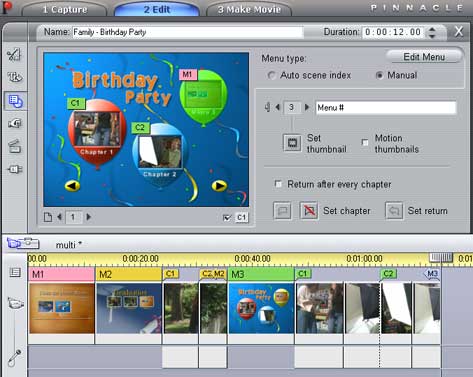473x377 pixels.
Task: Click Chapter 1 red balloon in preview
Action: (x=97, y=133)
